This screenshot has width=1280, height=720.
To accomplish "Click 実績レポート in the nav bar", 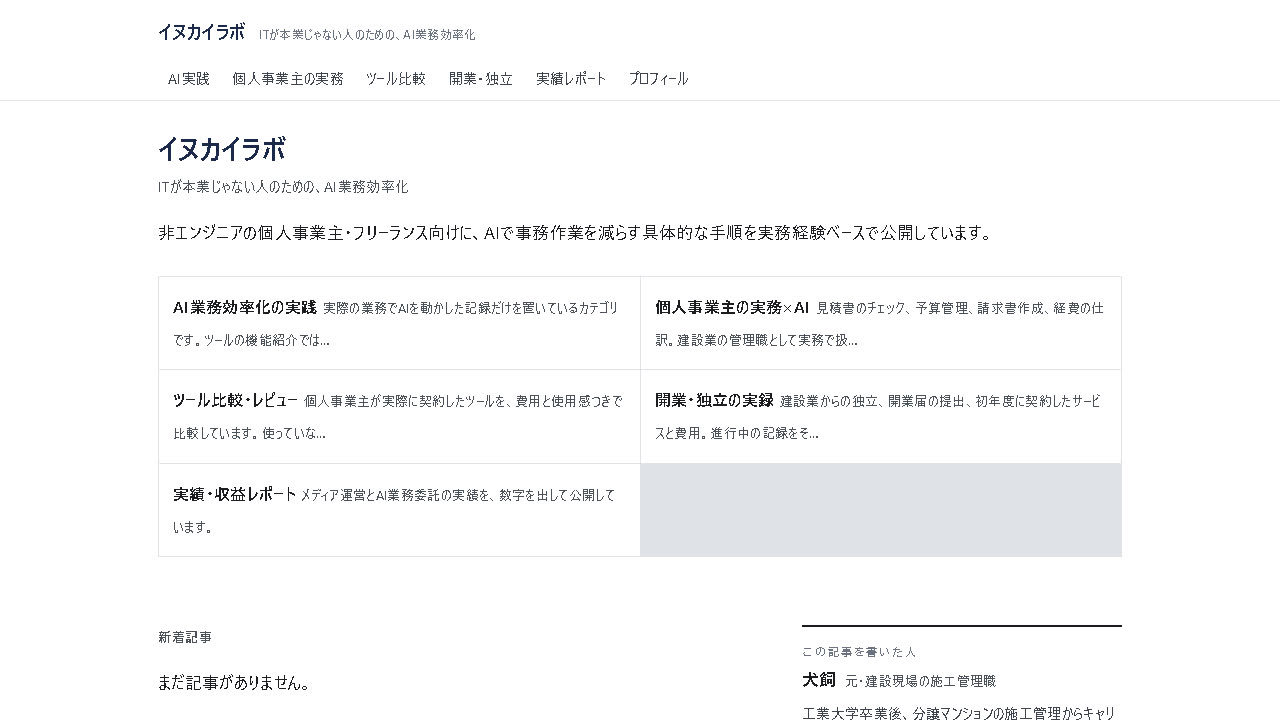I will tap(571, 79).
